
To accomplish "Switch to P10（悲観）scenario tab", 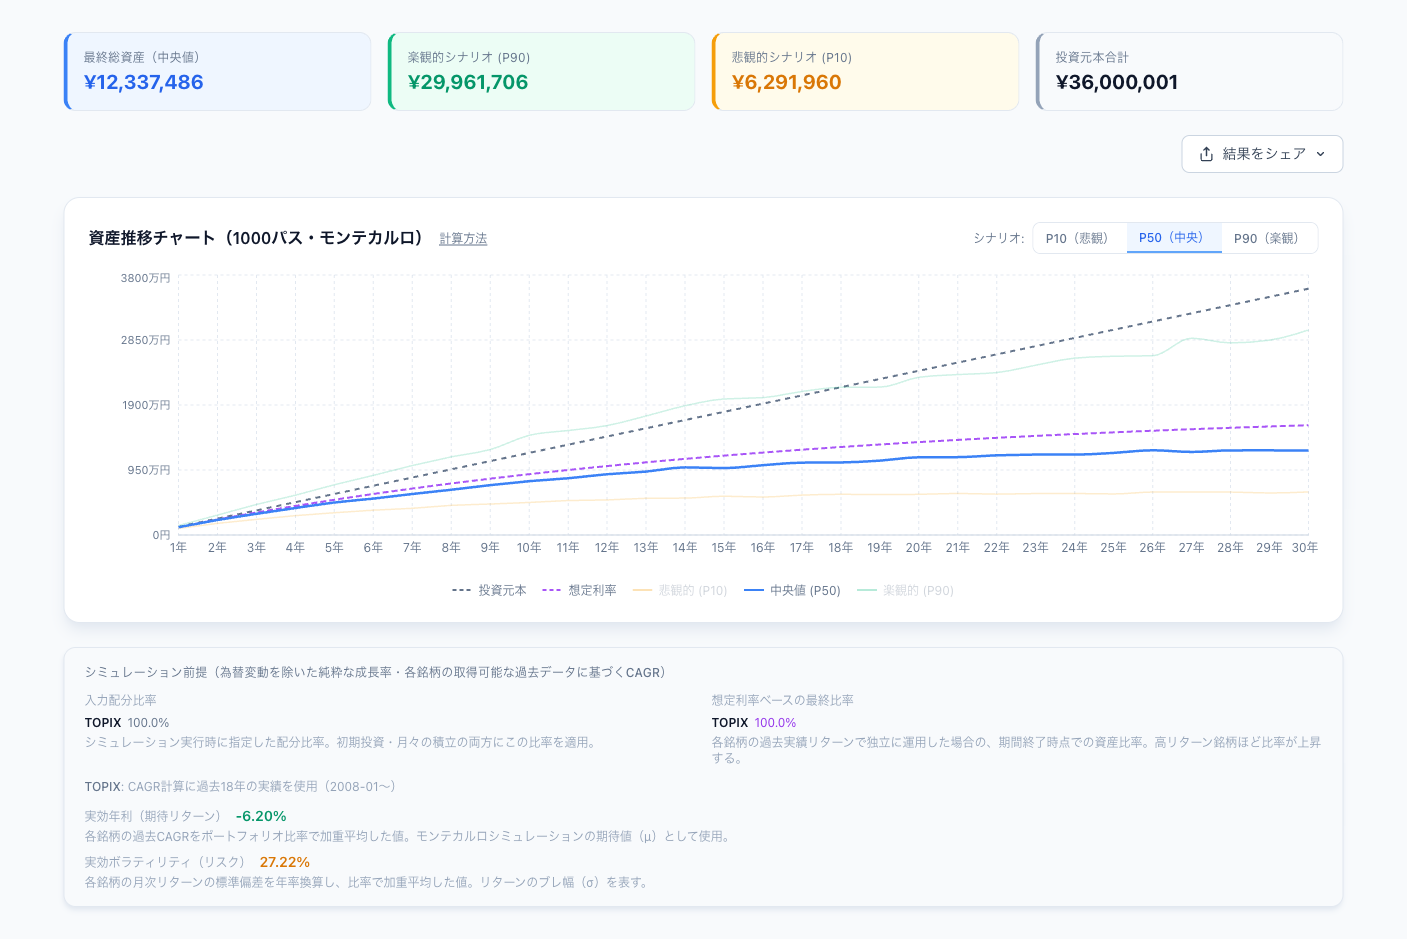I will pyautogui.click(x=1079, y=238).
